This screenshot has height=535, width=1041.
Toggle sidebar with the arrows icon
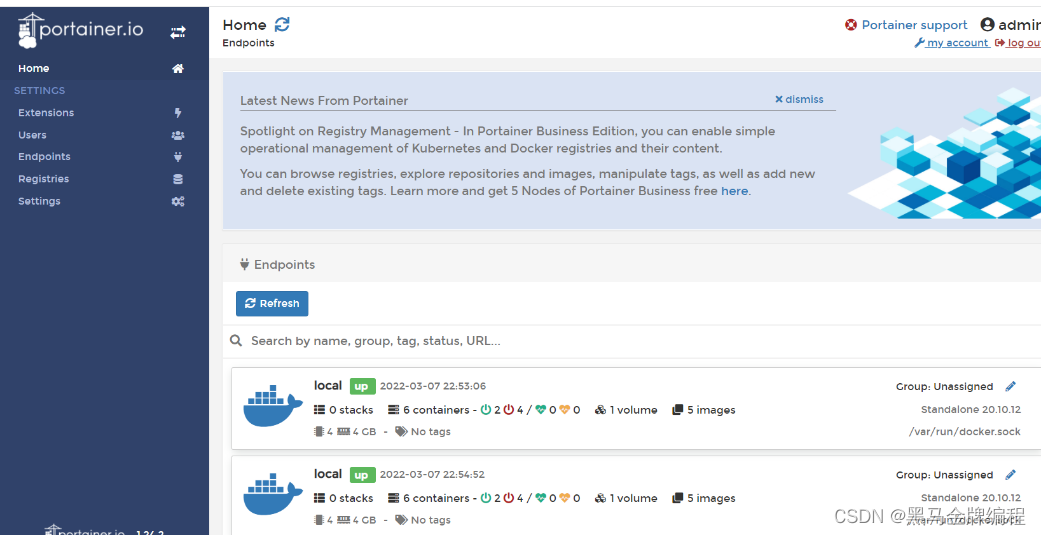click(178, 32)
